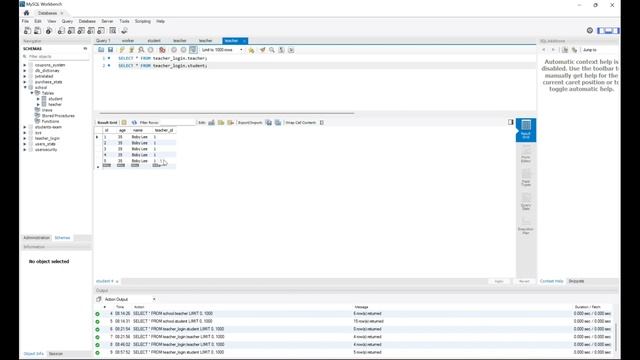The width and height of the screenshot is (640, 360).
Task: Save the script with the floppy icon
Action: tap(110, 50)
